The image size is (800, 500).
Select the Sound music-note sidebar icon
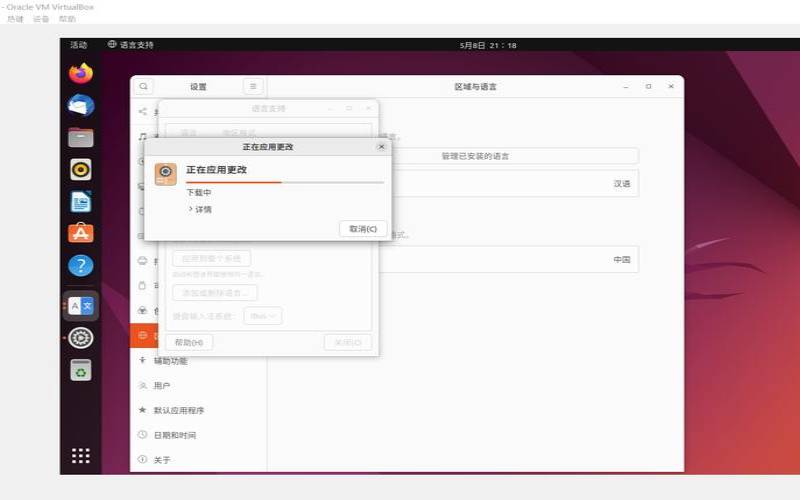click(x=143, y=136)
